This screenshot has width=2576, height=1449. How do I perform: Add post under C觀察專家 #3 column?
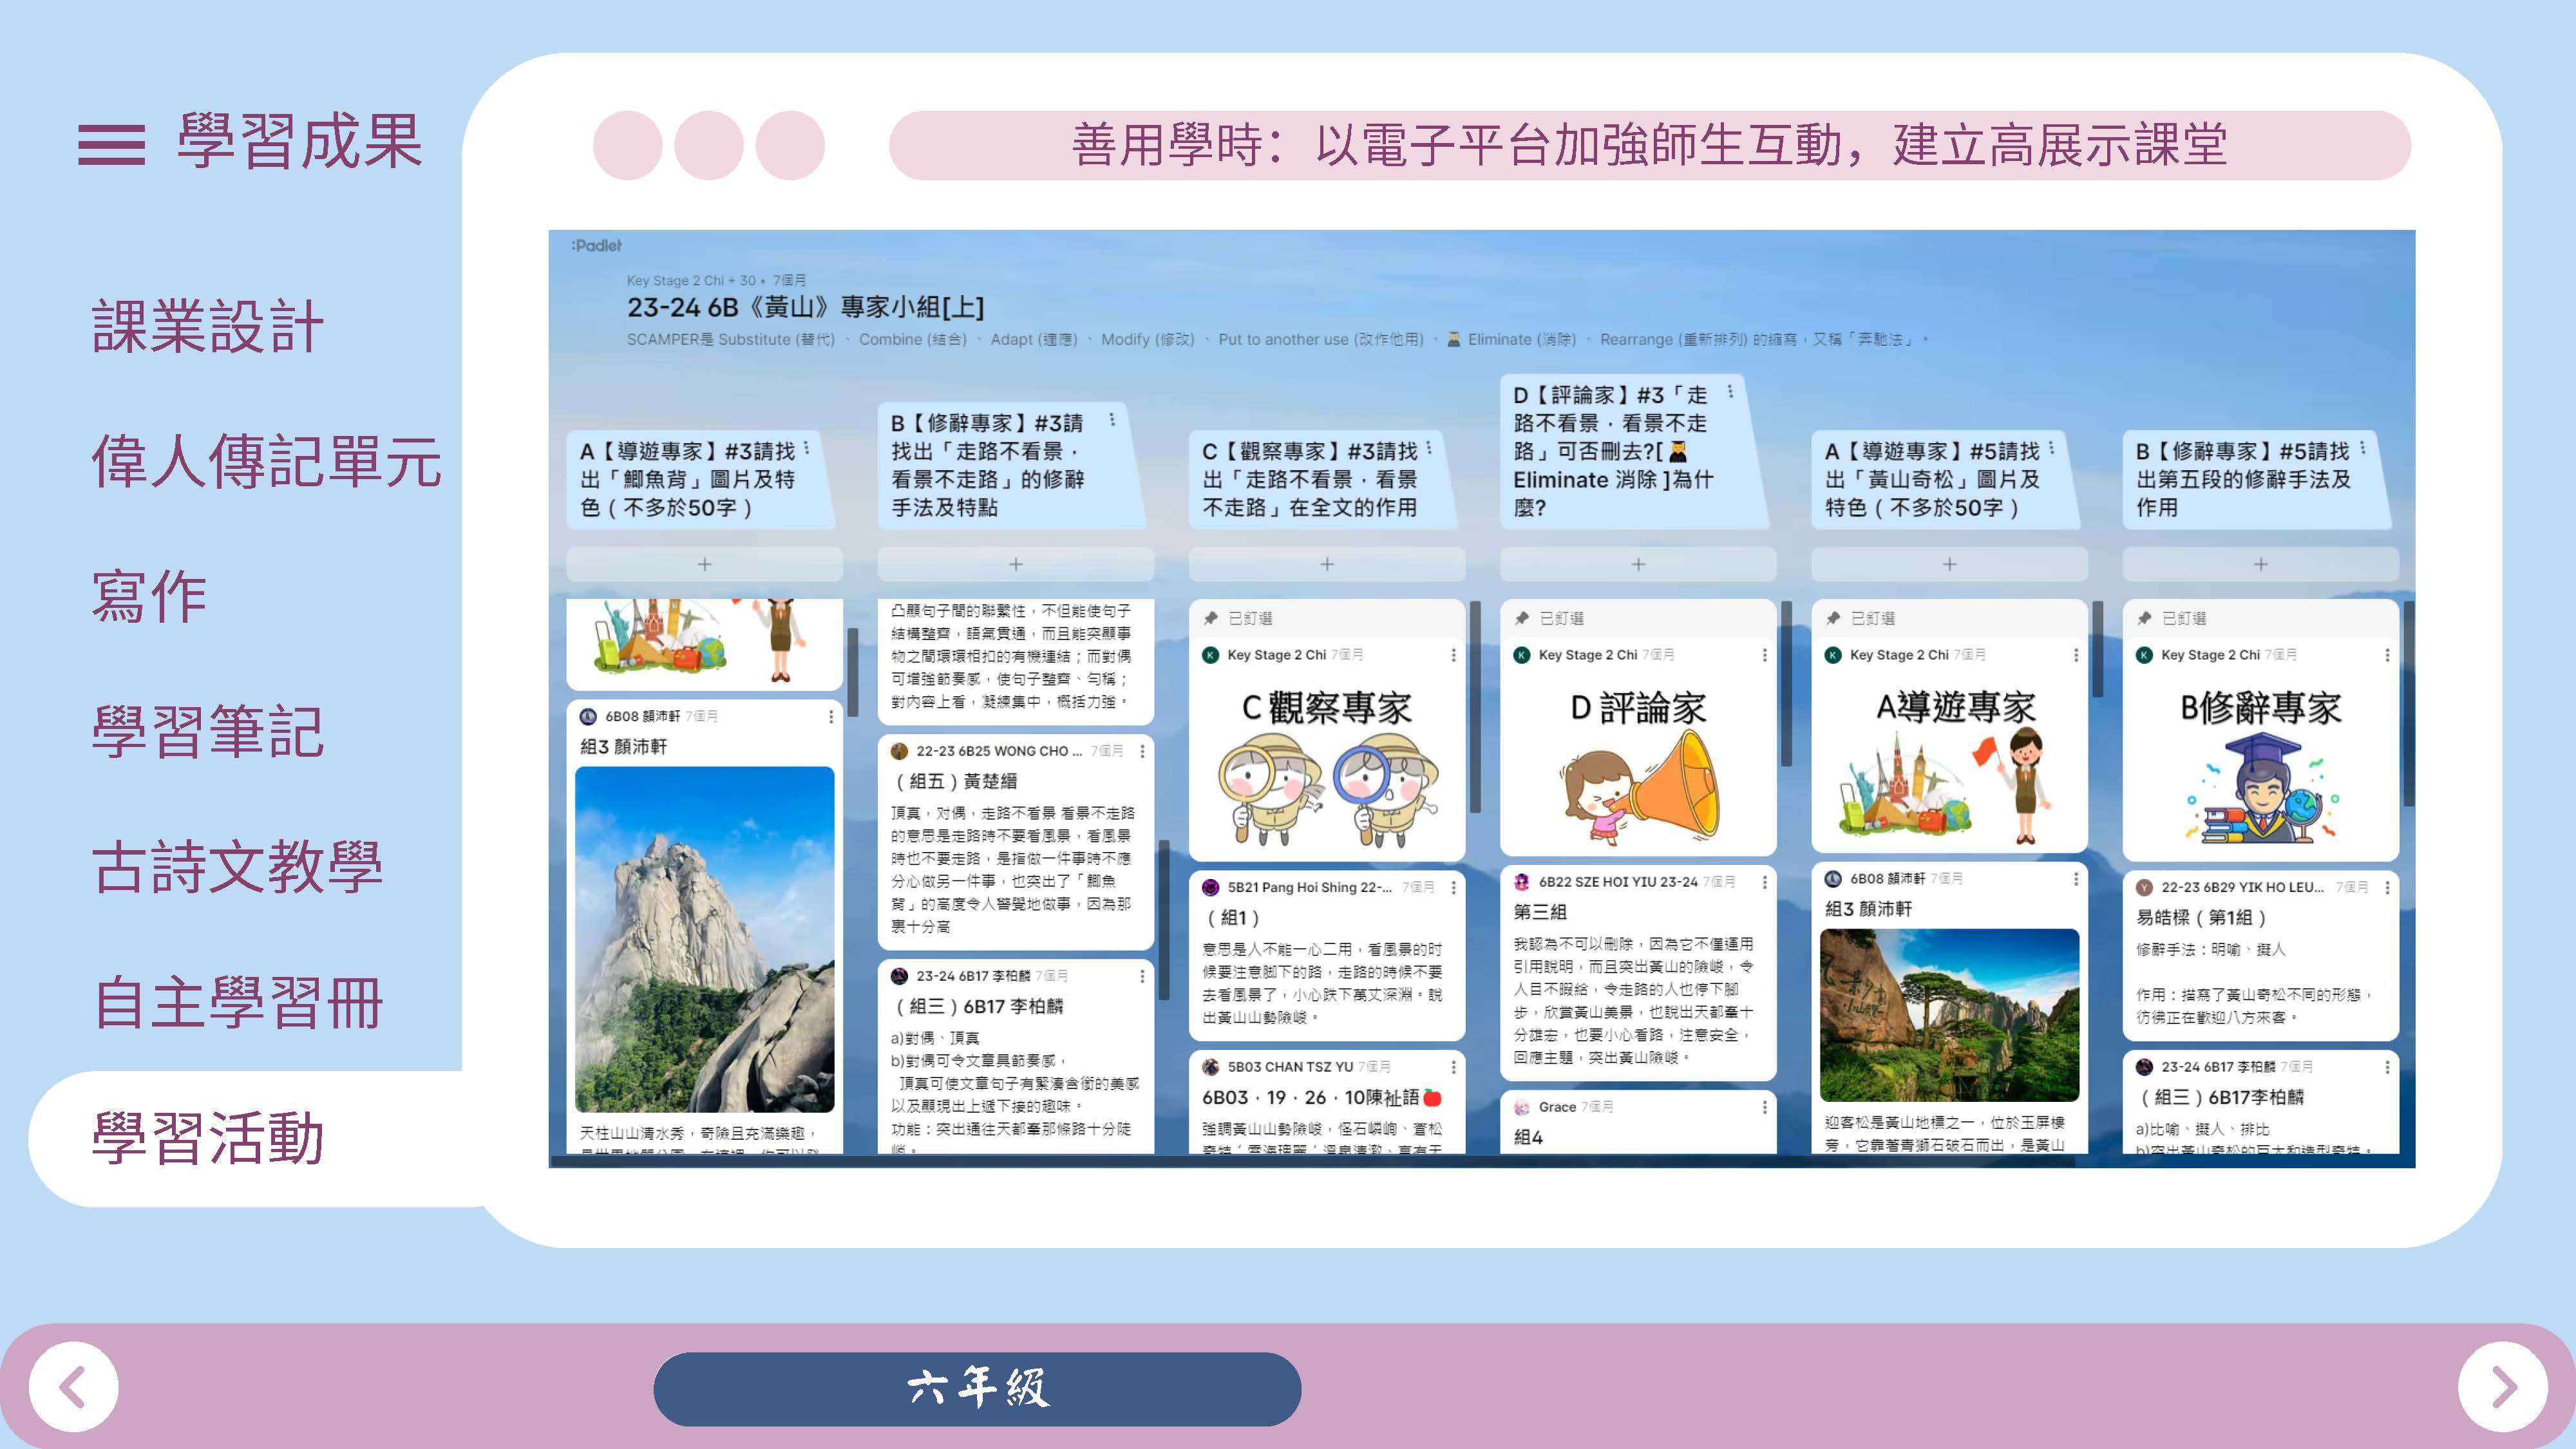pyautogui.click(x=1326, y=564)
